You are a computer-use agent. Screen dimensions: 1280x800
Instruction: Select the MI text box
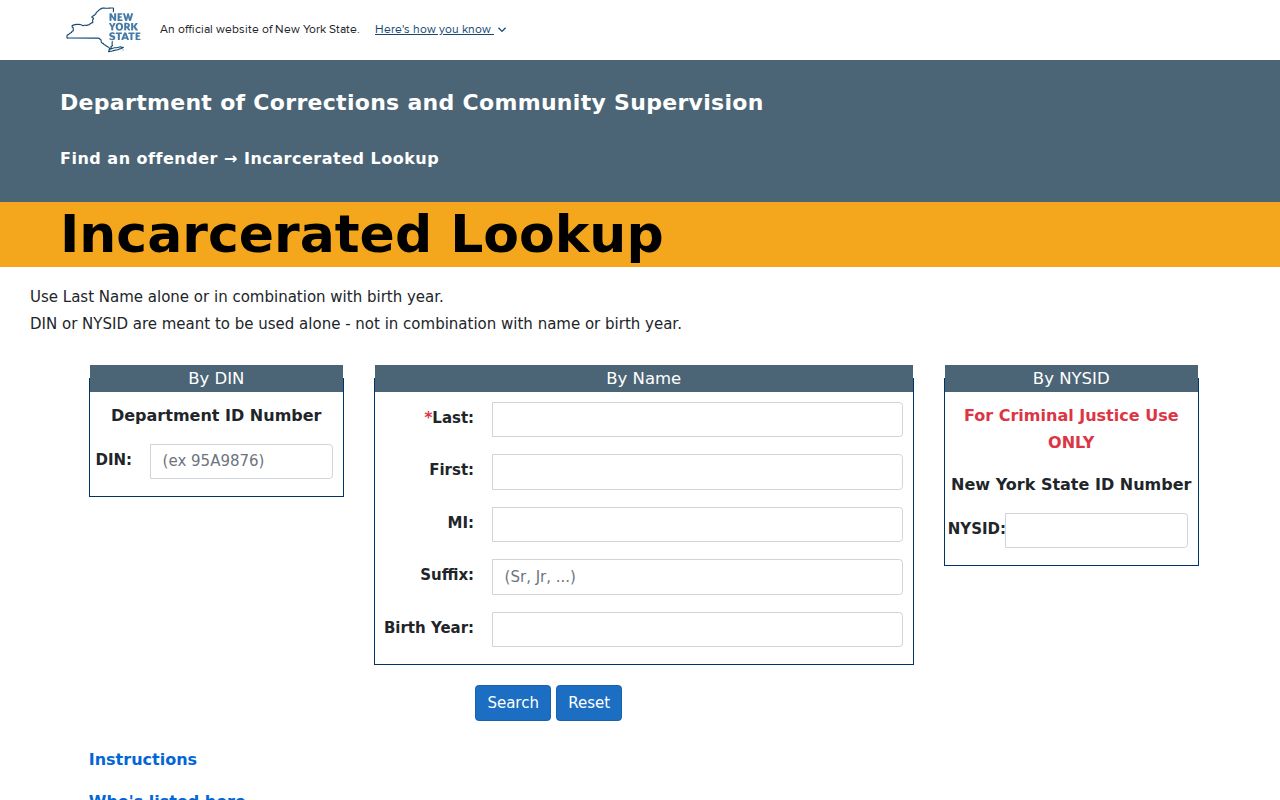coord(697,524)
